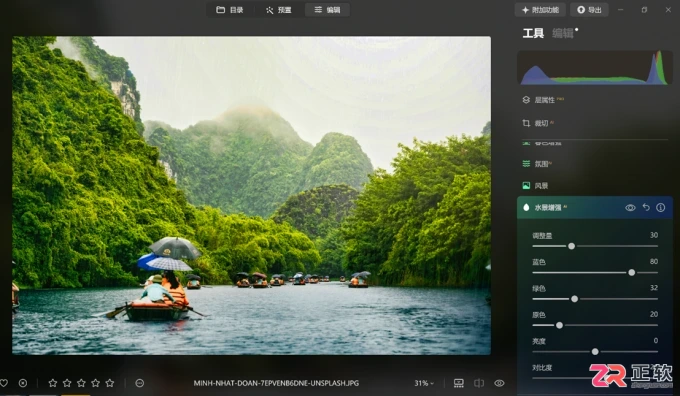Switch to the grey 编辑 edits panel tab
Viewport: 680px width, 396px height.
pos(562,33)
